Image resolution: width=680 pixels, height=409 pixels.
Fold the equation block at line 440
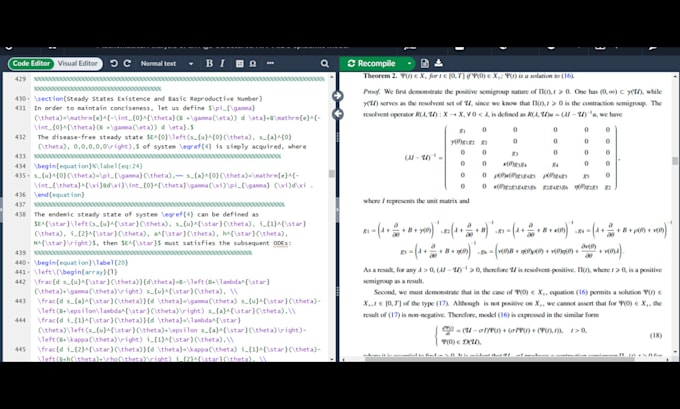[28, 262]
